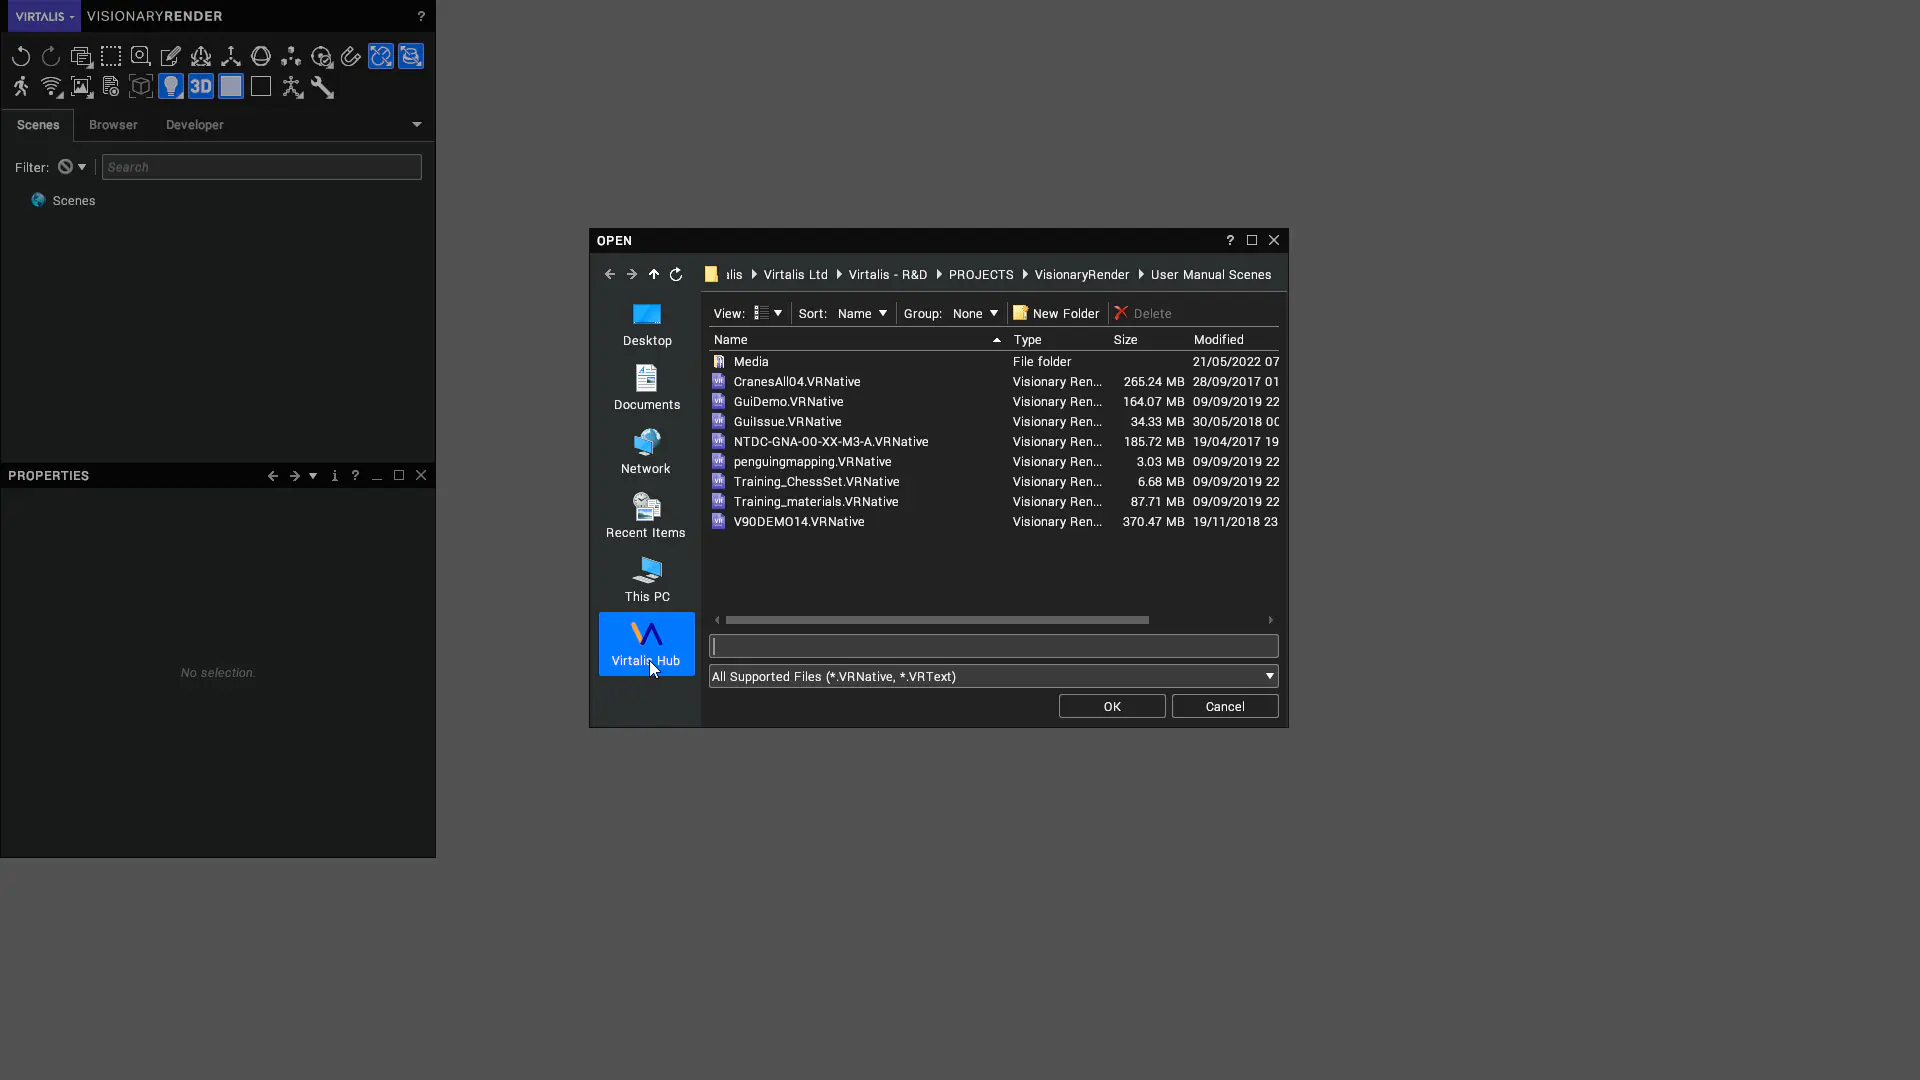
Task: Click VisionaryRender in the breadcrumb path
Action: [x=1082, y=275]
